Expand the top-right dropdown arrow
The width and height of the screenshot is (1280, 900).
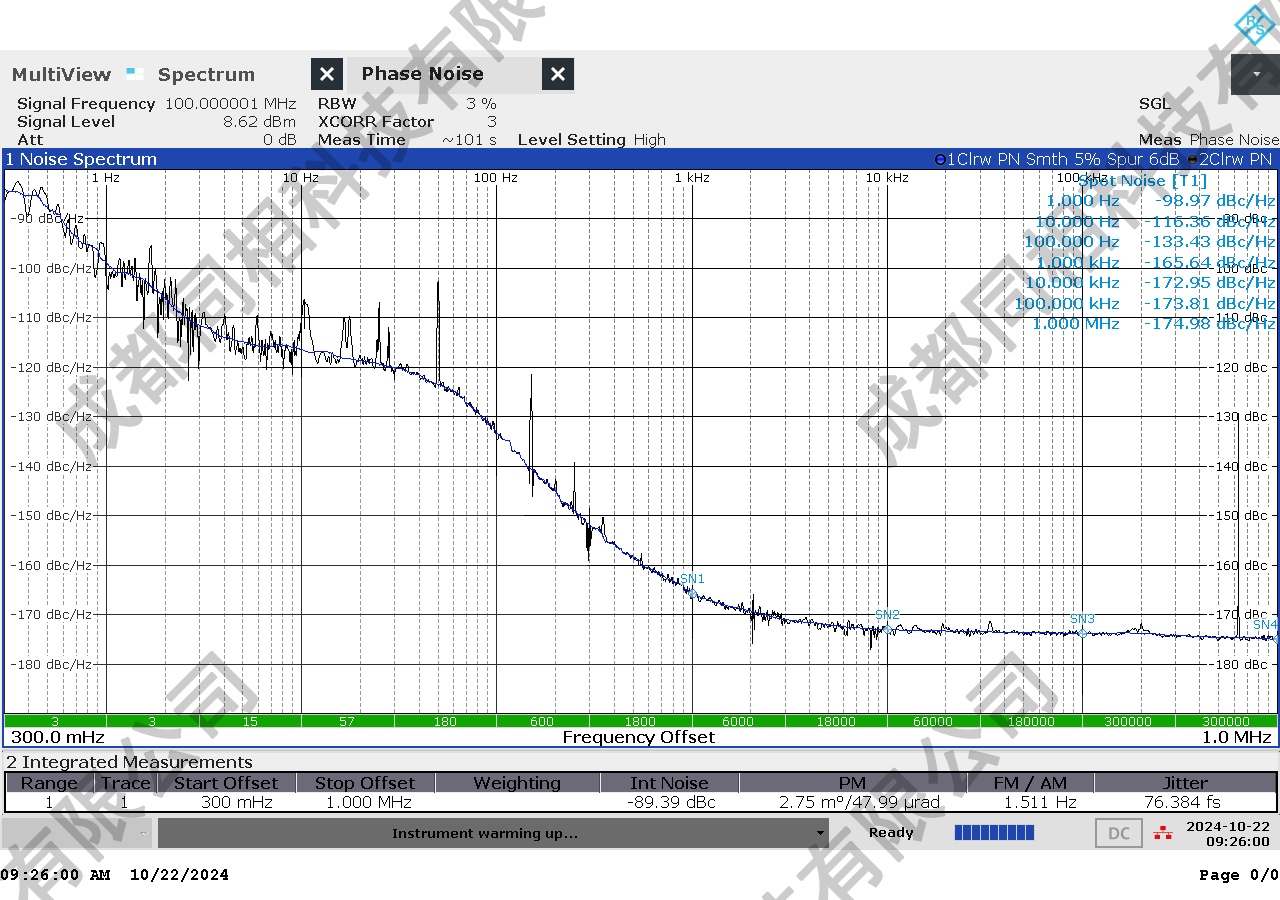[1255, 74]
